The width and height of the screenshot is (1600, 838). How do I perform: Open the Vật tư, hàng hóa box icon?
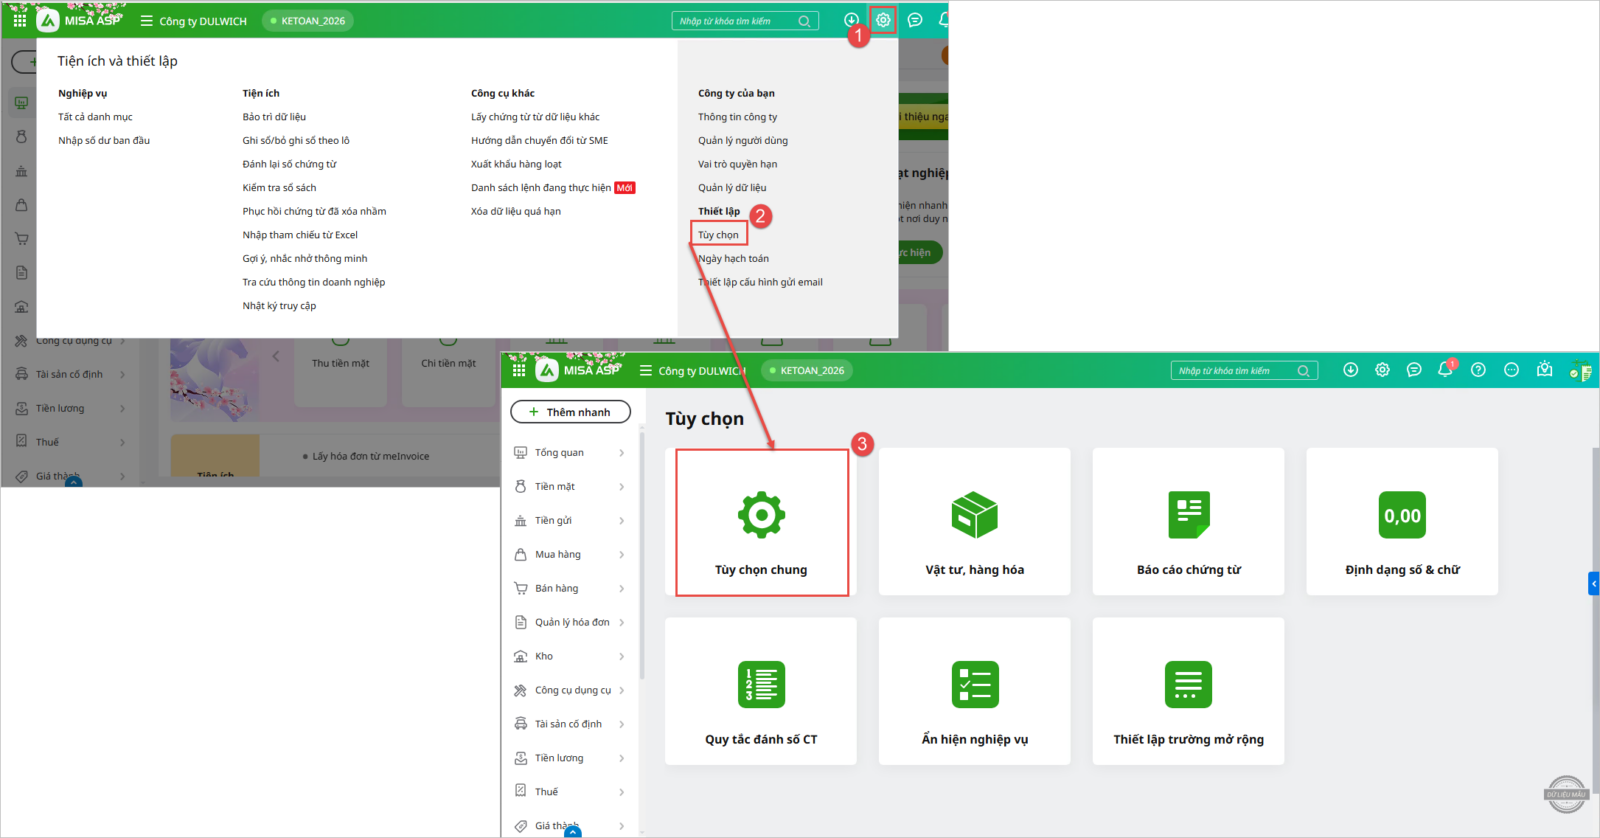coord(974,516)
